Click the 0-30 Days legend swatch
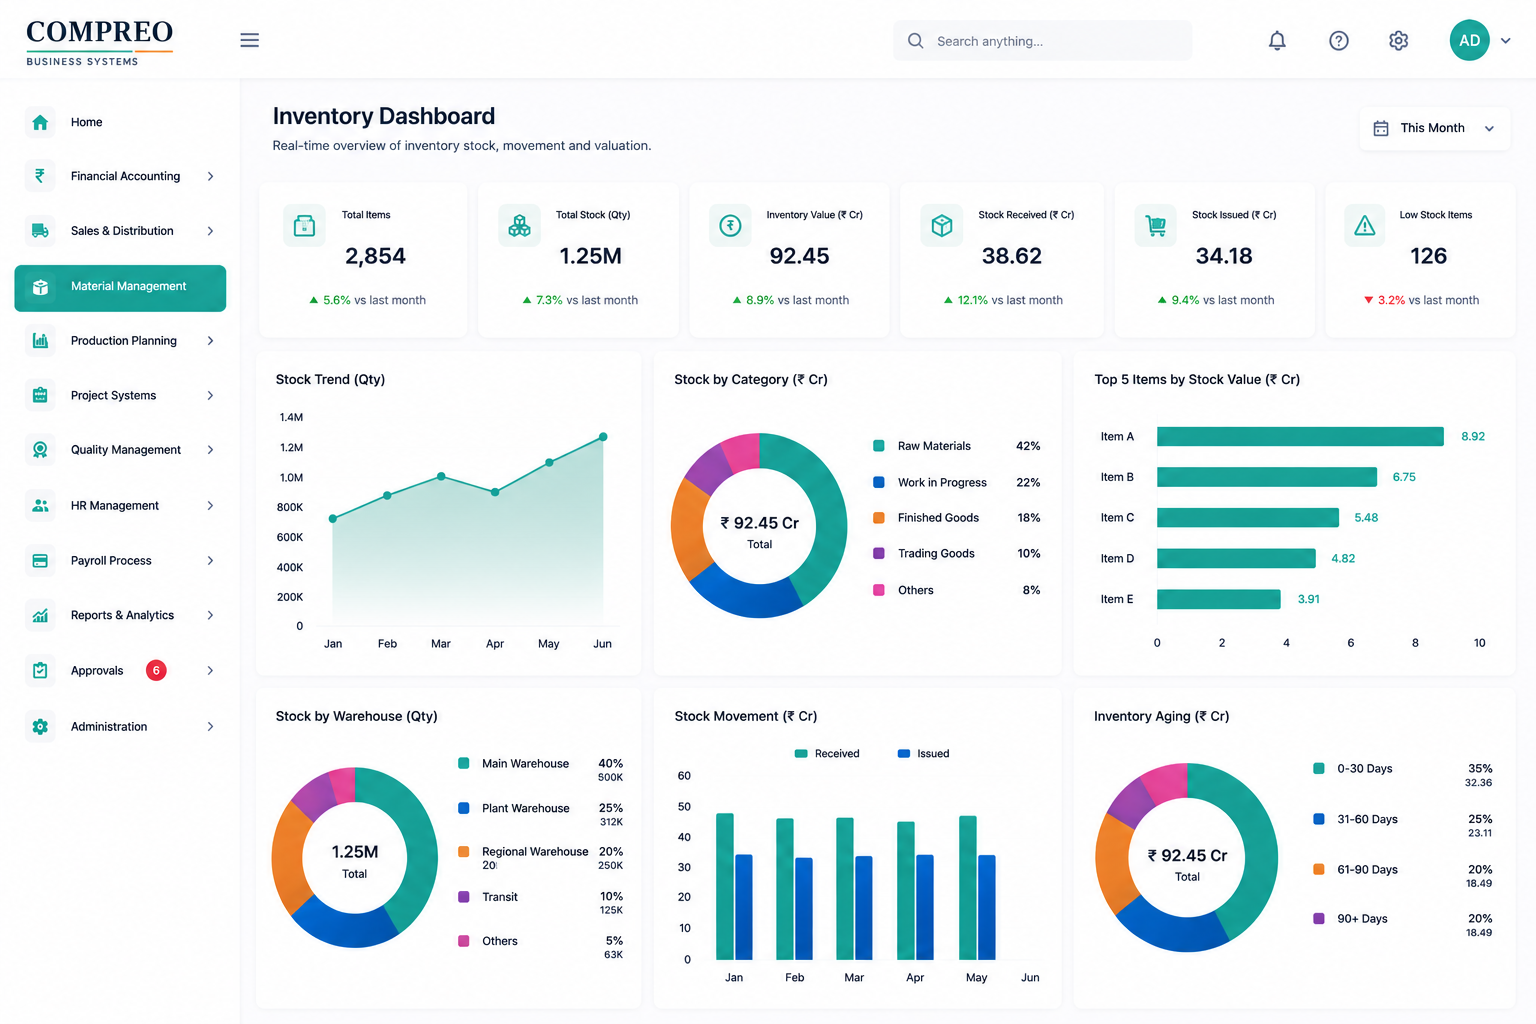Image resolution: width=1536 pixels, height=1024 pixels. click(x=1319, y=768)
